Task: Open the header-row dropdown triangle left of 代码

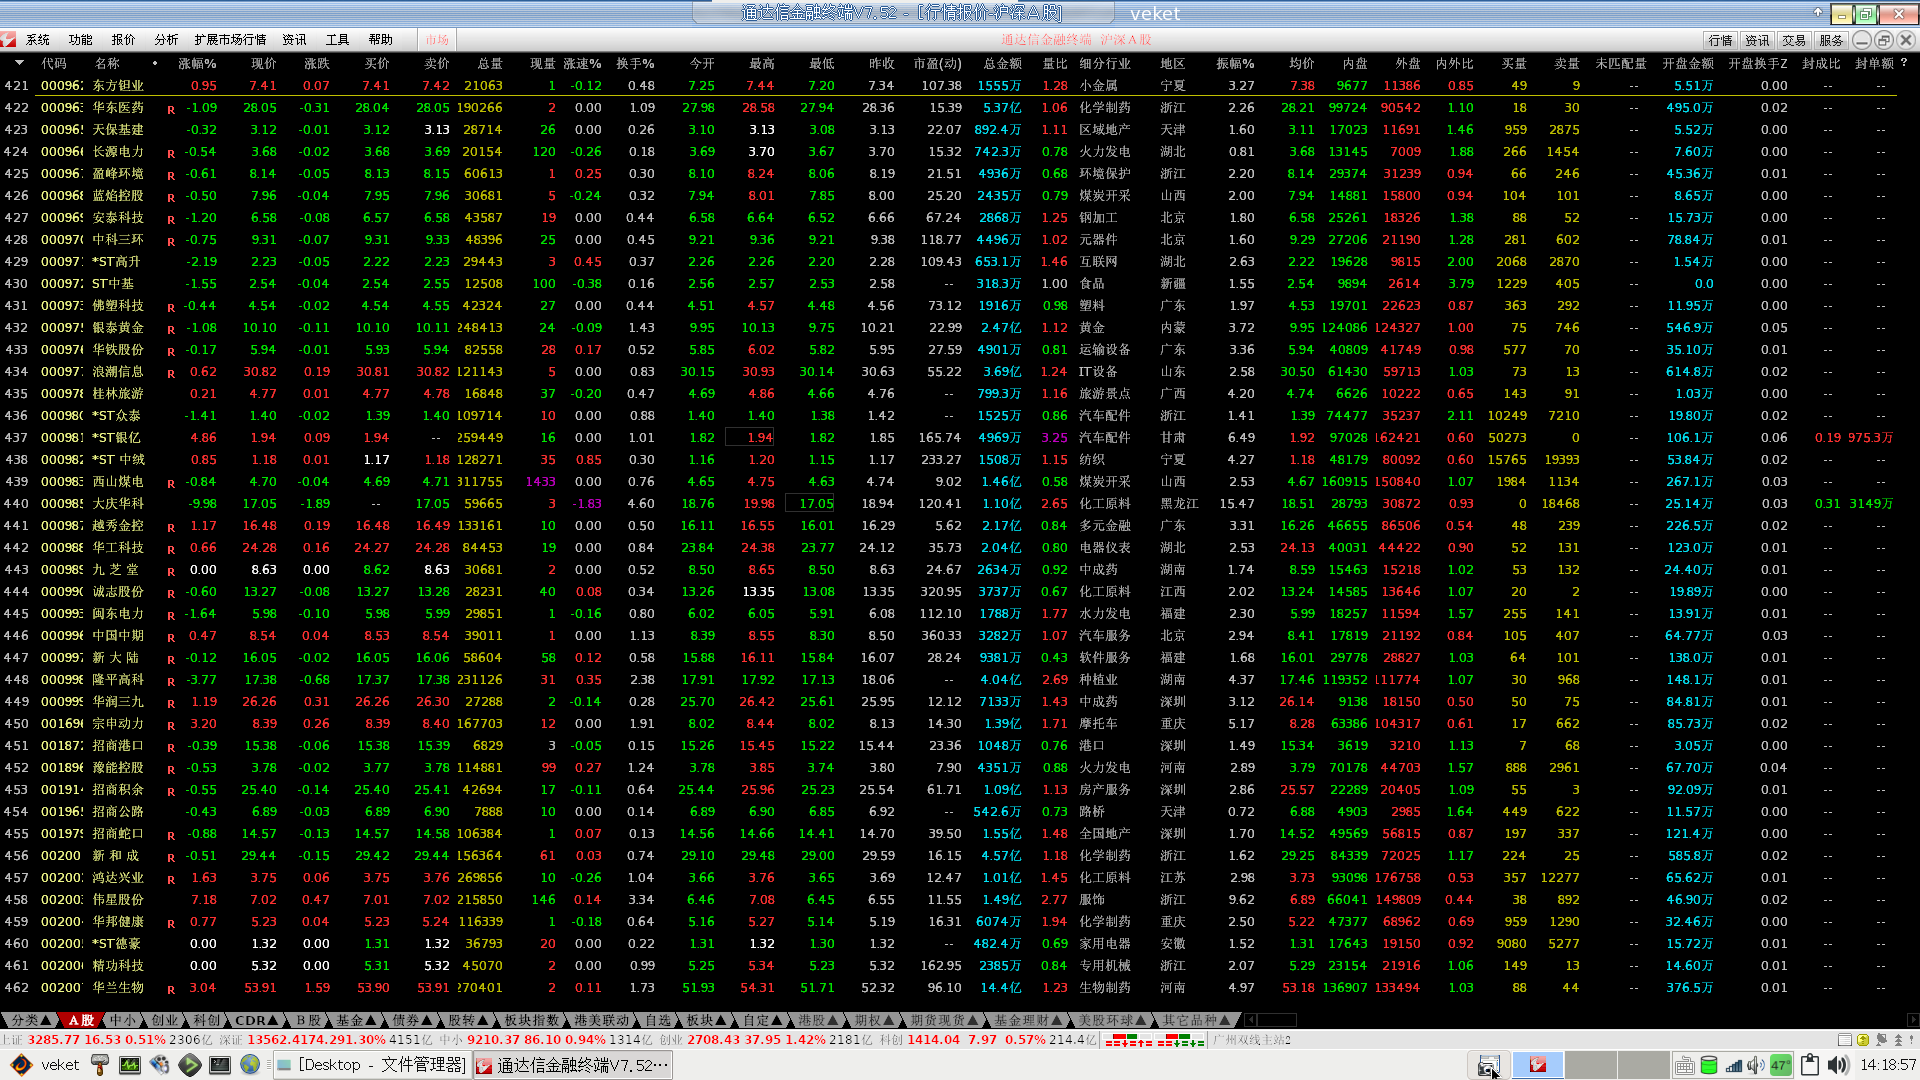Action: tap(19, 63)
